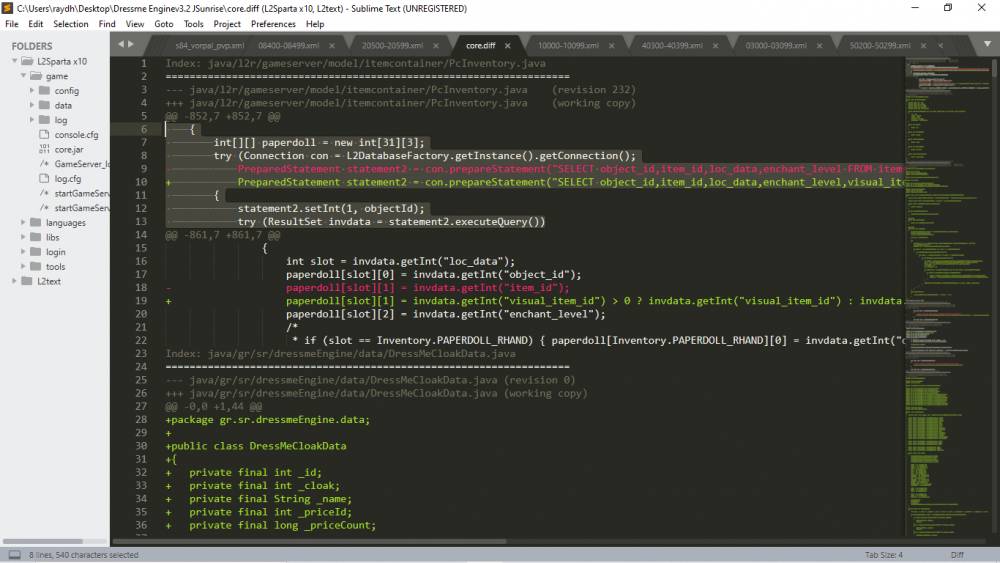
Task: Expand the languages folder
Action: [x=24, y=222]
